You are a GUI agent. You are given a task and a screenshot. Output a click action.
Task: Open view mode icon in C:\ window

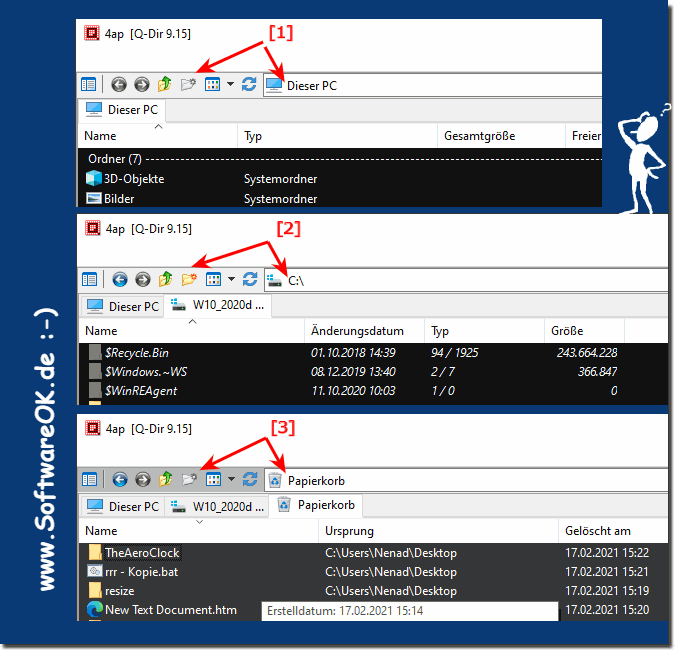(214, 280)
